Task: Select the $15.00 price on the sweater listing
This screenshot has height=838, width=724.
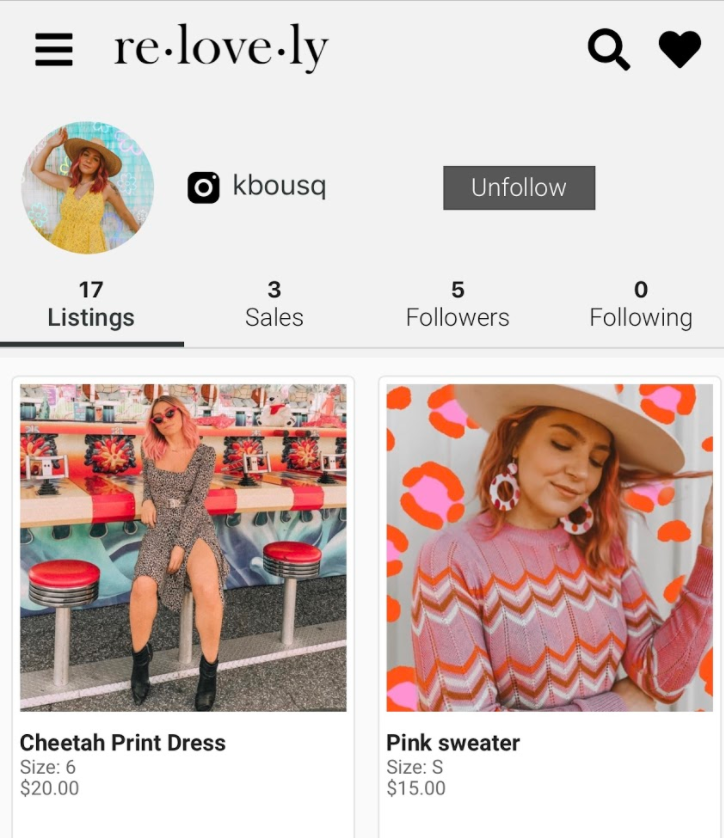Action: pos(416,788)
